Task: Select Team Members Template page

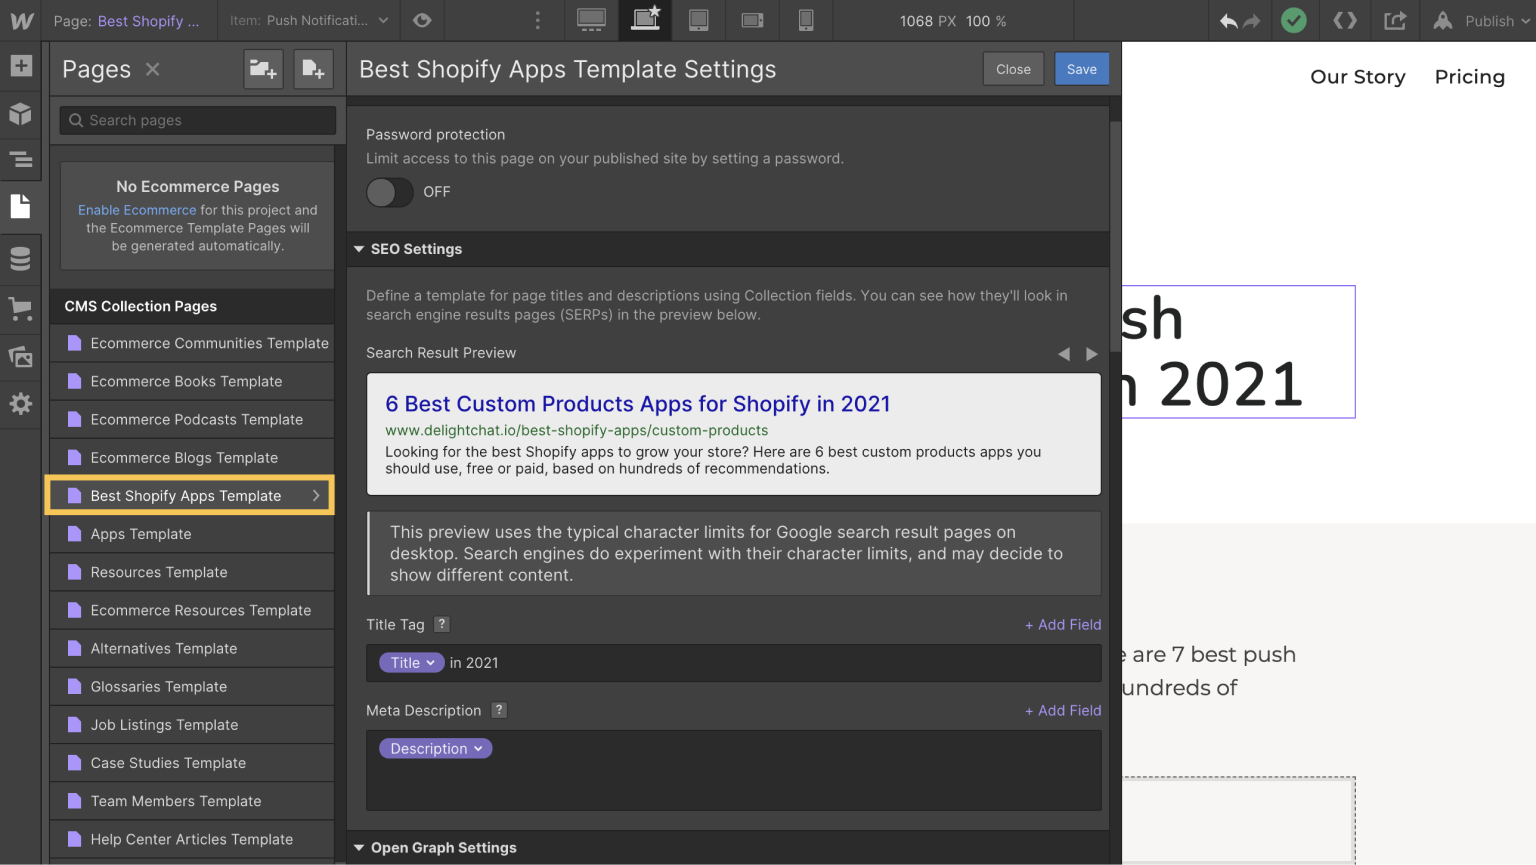Action: [x=192, y=801]
